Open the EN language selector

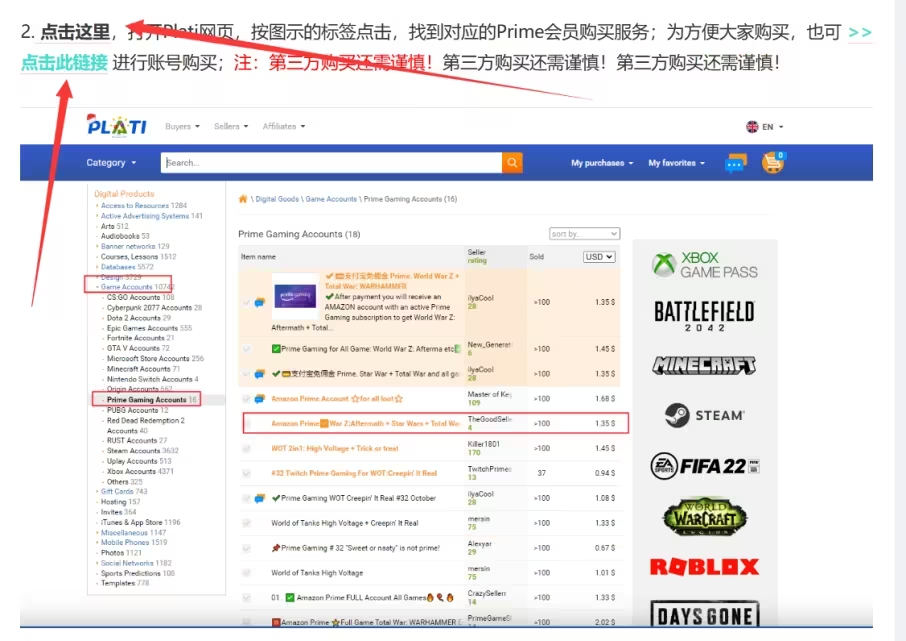tap(765, 127)
